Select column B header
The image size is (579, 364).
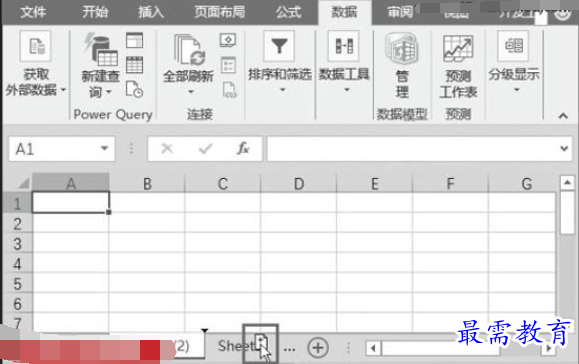[147, 183]
